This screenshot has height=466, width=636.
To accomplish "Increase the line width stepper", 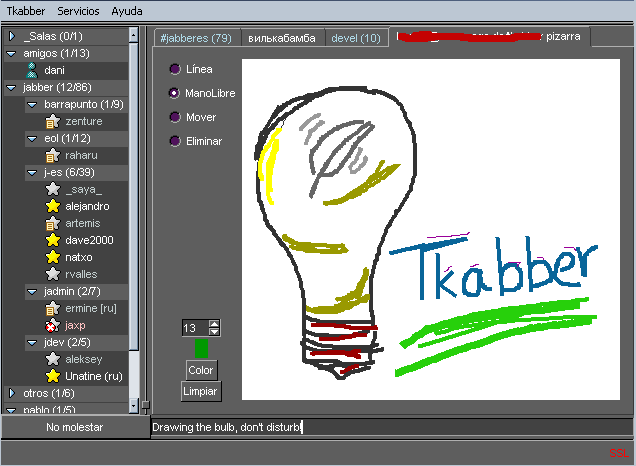I will (x=214, y=324).
